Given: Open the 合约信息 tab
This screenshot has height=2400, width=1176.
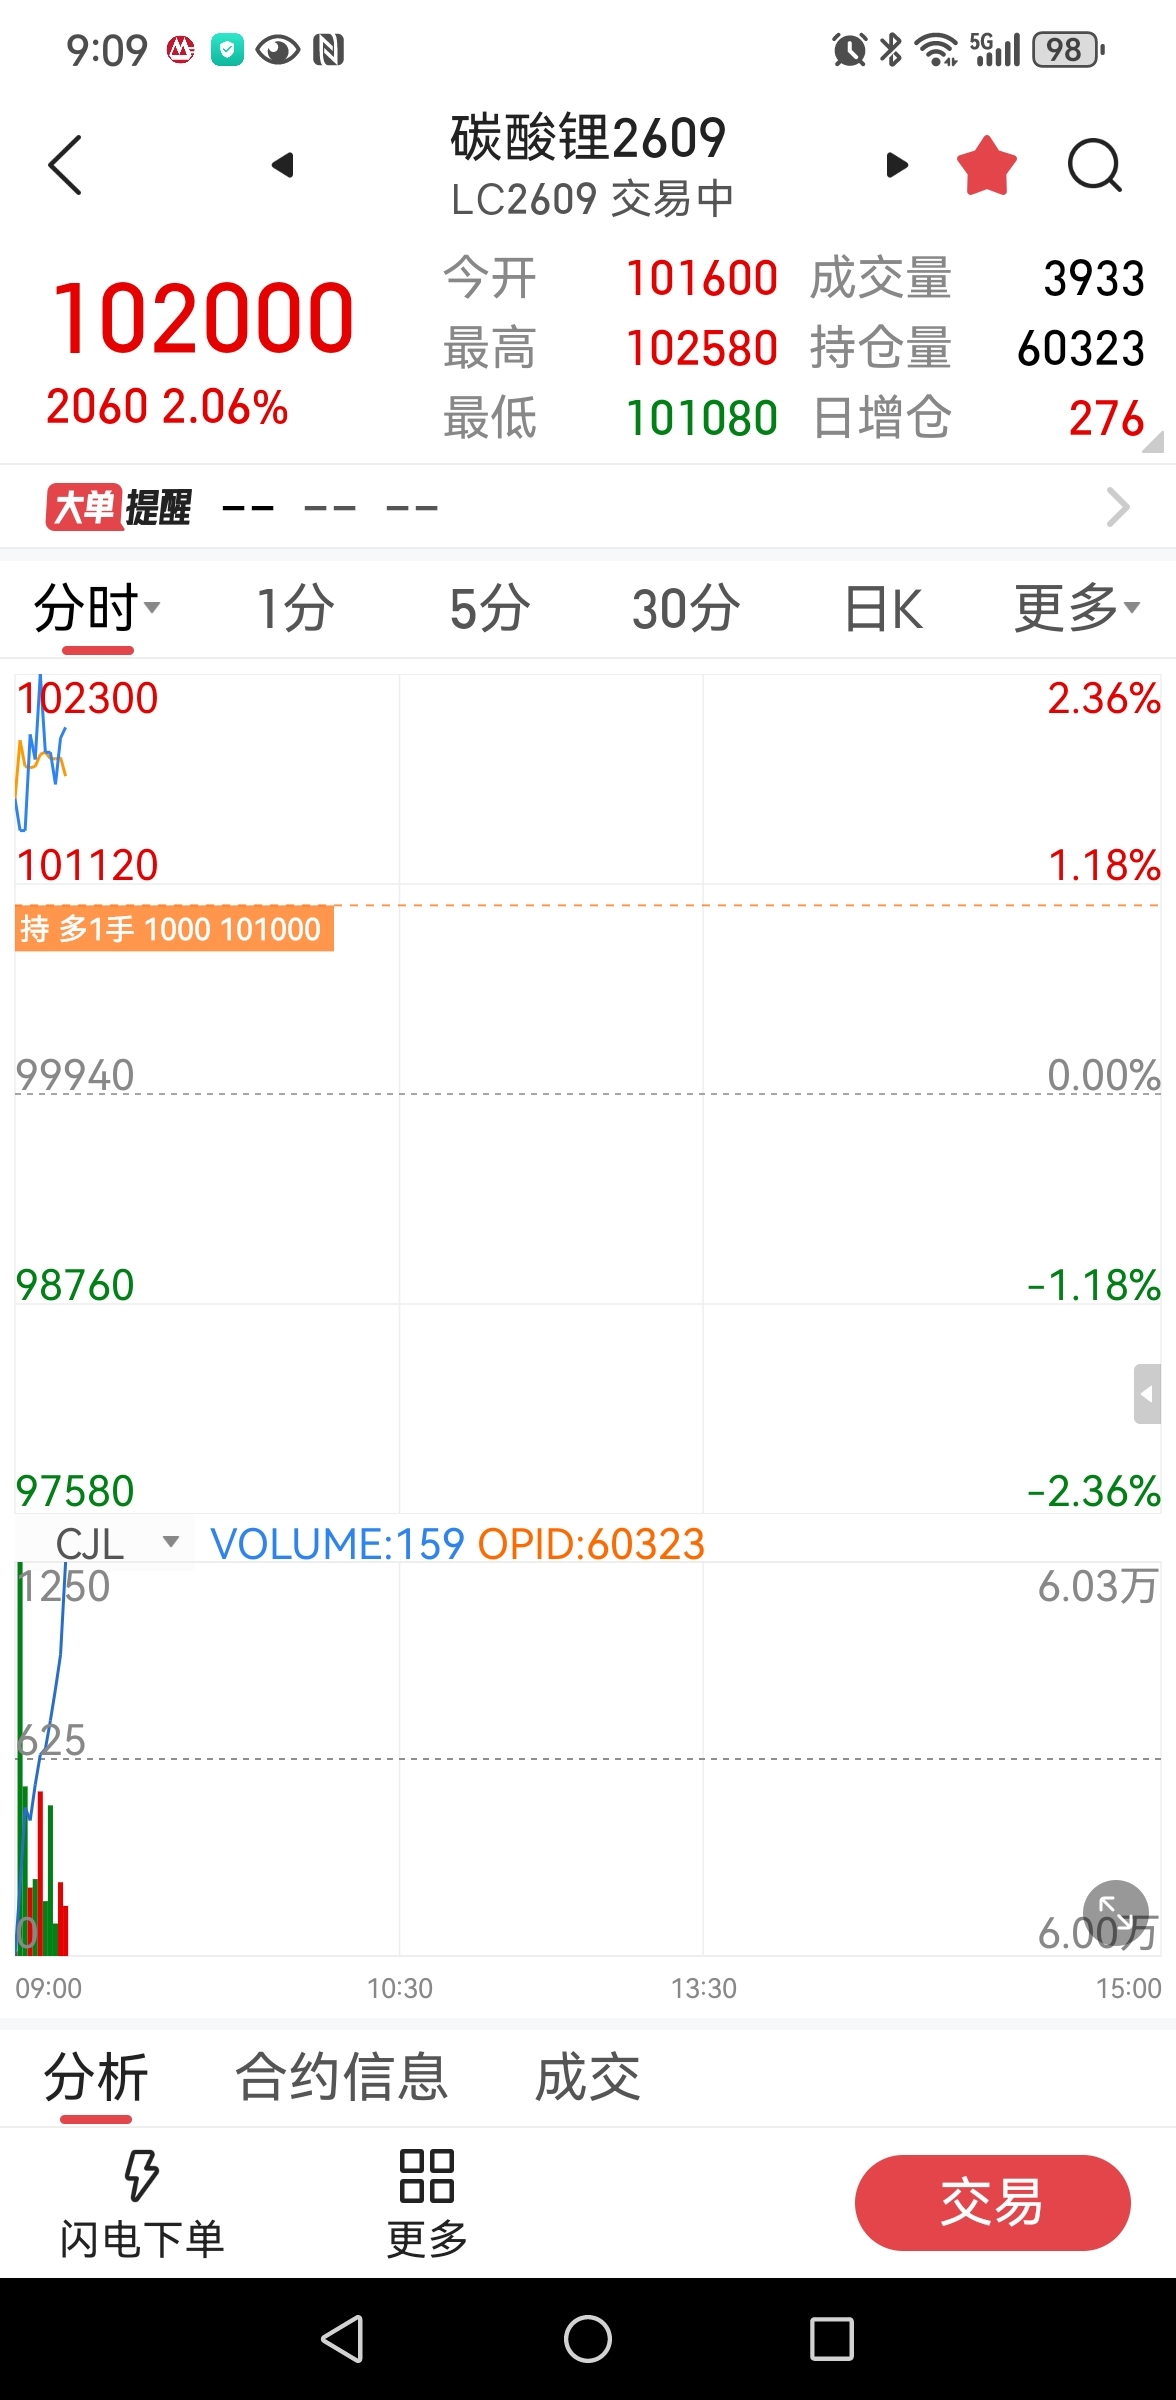Looking at the screenshot, I should [x=341, y=2077].
